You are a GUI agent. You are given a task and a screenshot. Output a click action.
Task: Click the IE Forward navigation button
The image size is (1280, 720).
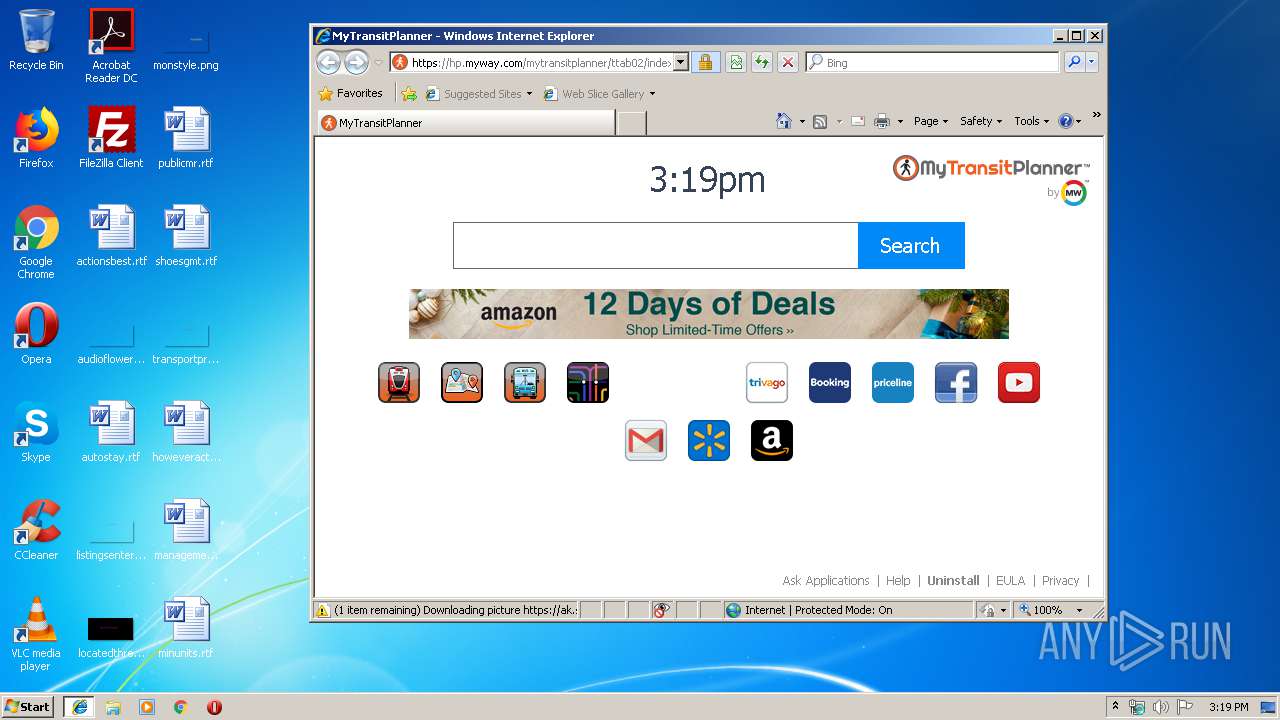356,62
